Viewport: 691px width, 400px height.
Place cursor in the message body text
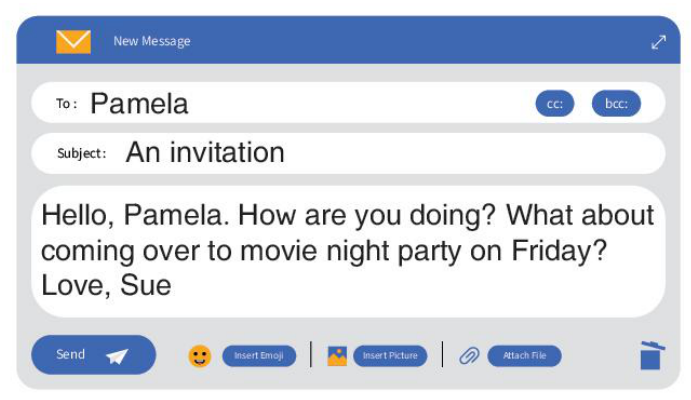pyautogui.click(x=348, y=251)
